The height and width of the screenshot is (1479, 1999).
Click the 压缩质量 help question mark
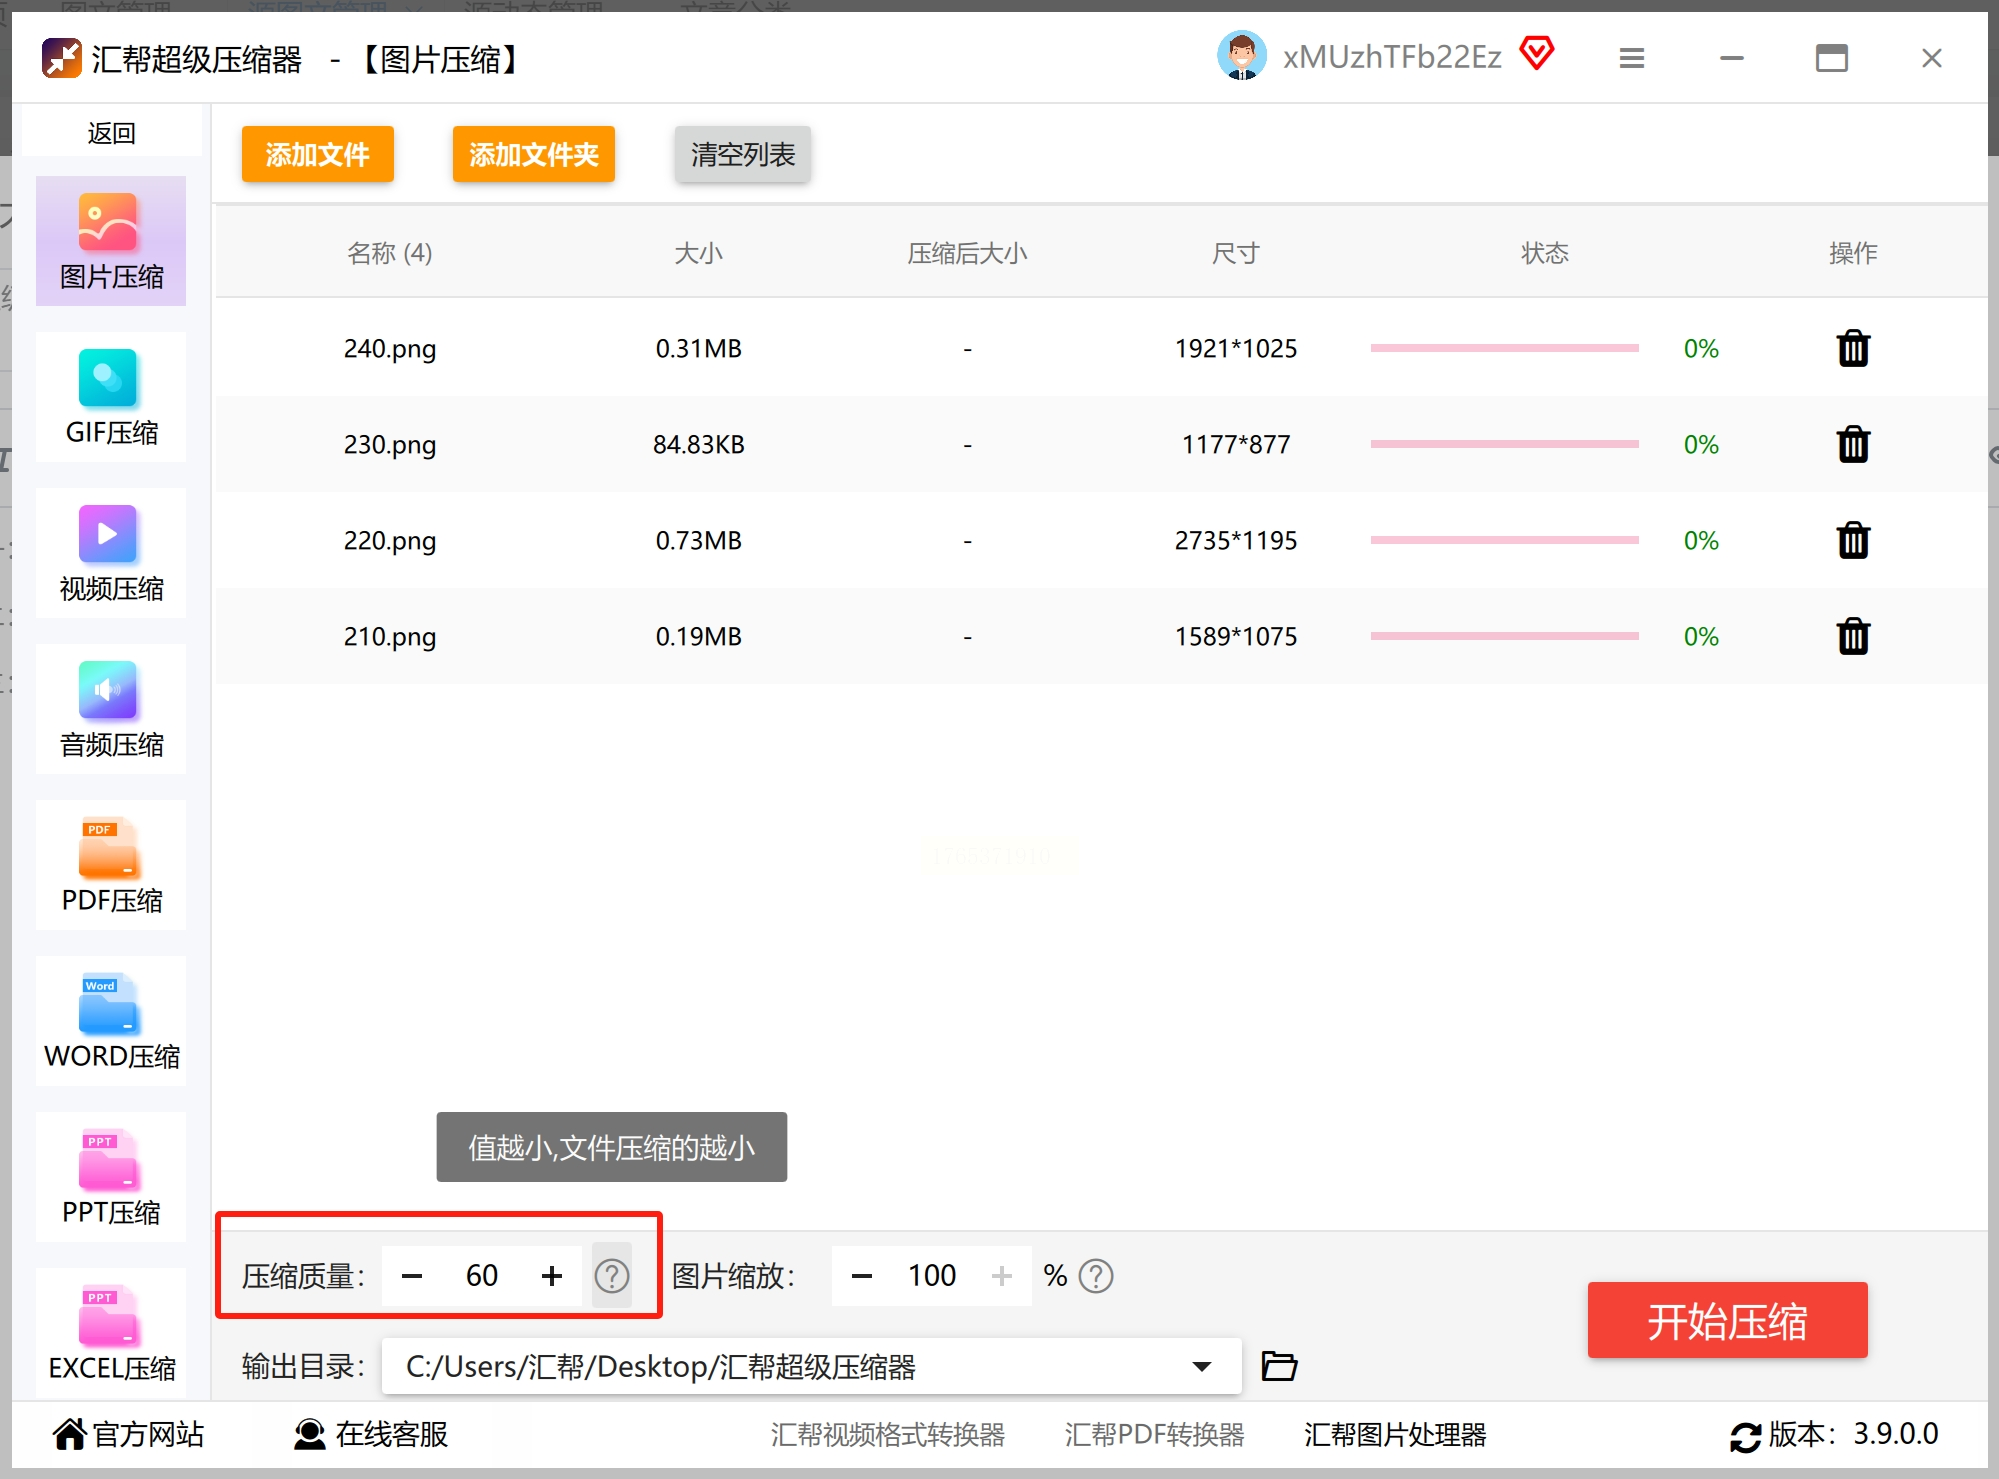pos(611,1276)
